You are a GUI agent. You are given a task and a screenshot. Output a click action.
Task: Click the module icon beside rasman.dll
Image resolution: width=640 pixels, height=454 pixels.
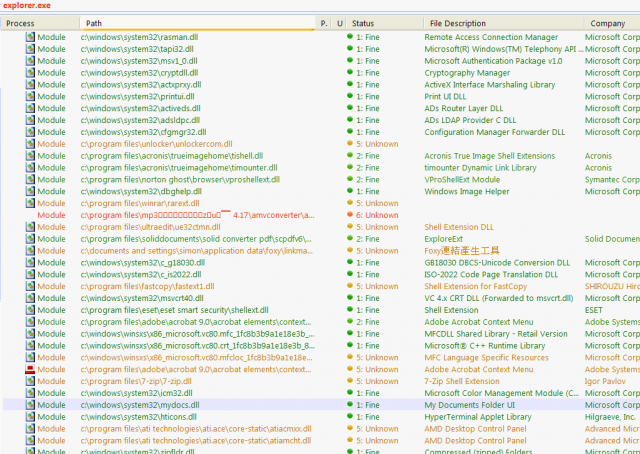click(30, 37)
